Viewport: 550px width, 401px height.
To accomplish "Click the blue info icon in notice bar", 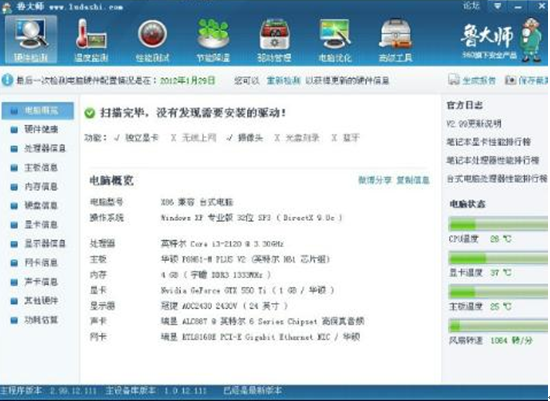I will click(x=7, y=80).
